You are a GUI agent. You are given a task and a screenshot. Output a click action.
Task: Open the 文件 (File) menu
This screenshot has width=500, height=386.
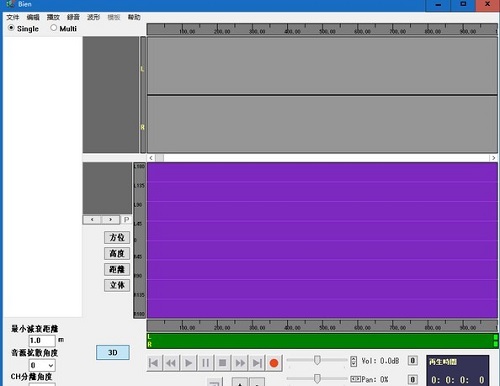coord(13,17)
